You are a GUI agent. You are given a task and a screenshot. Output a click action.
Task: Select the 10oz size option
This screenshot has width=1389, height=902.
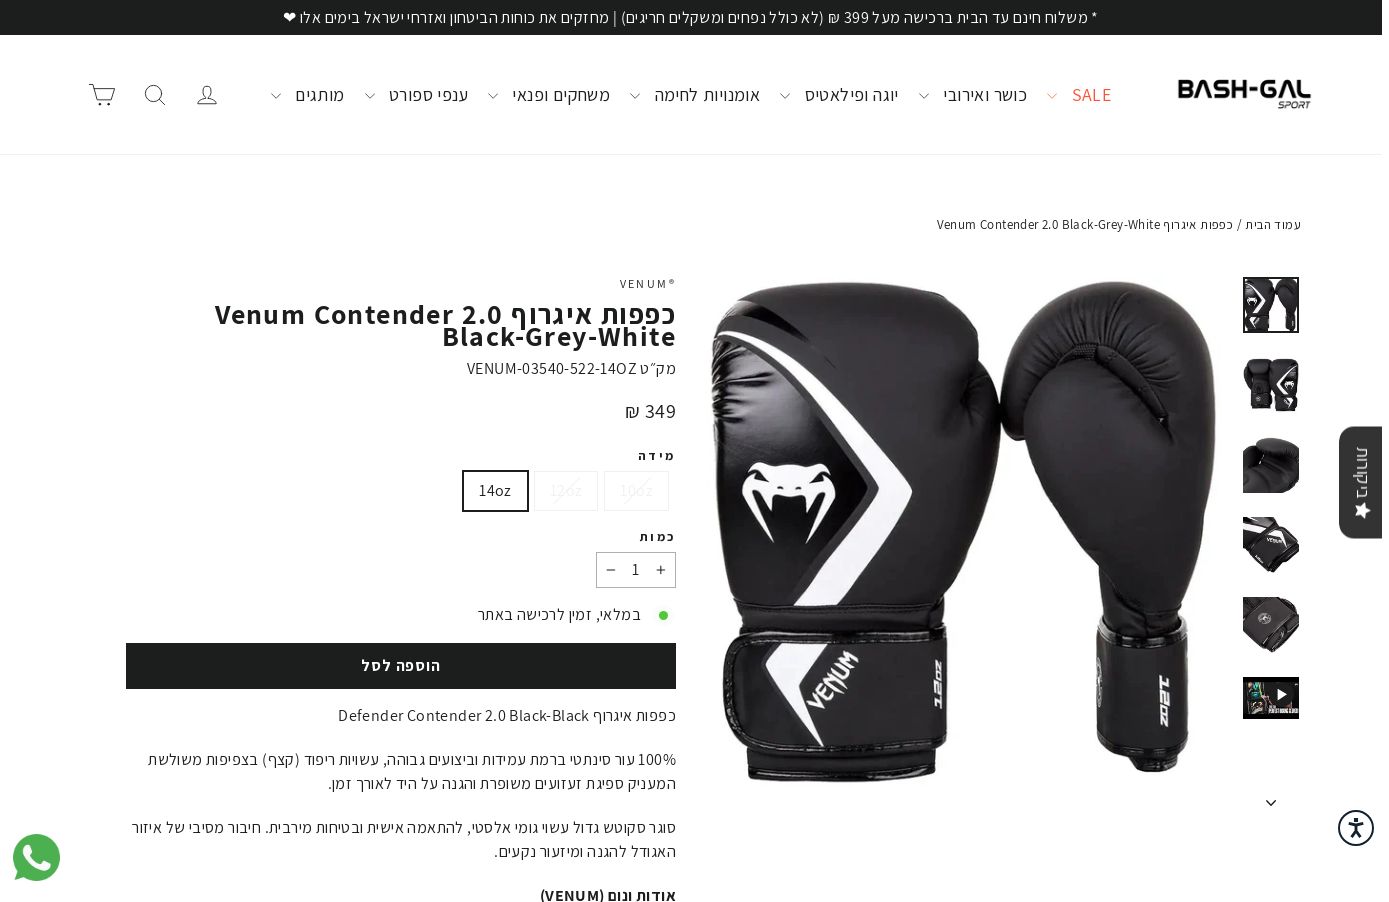tap(636, 491)
